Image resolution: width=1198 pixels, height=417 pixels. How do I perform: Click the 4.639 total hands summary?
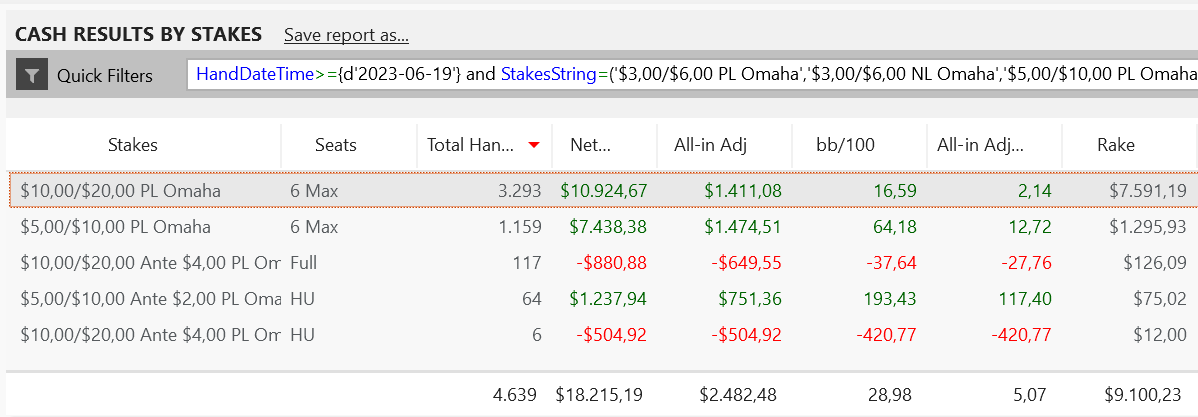click(514, 395)
